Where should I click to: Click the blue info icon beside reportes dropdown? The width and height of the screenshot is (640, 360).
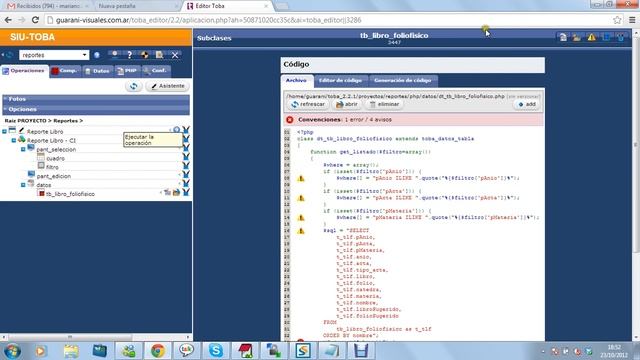(x=97, y=55)
